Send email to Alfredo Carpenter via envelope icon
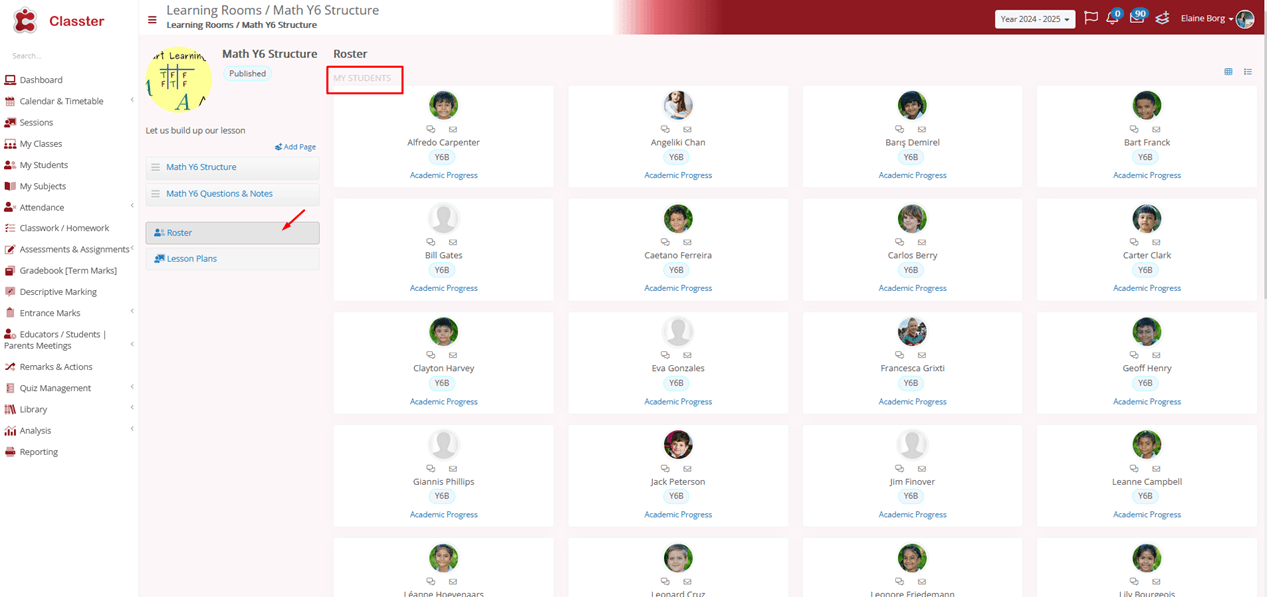 [453, 129]
